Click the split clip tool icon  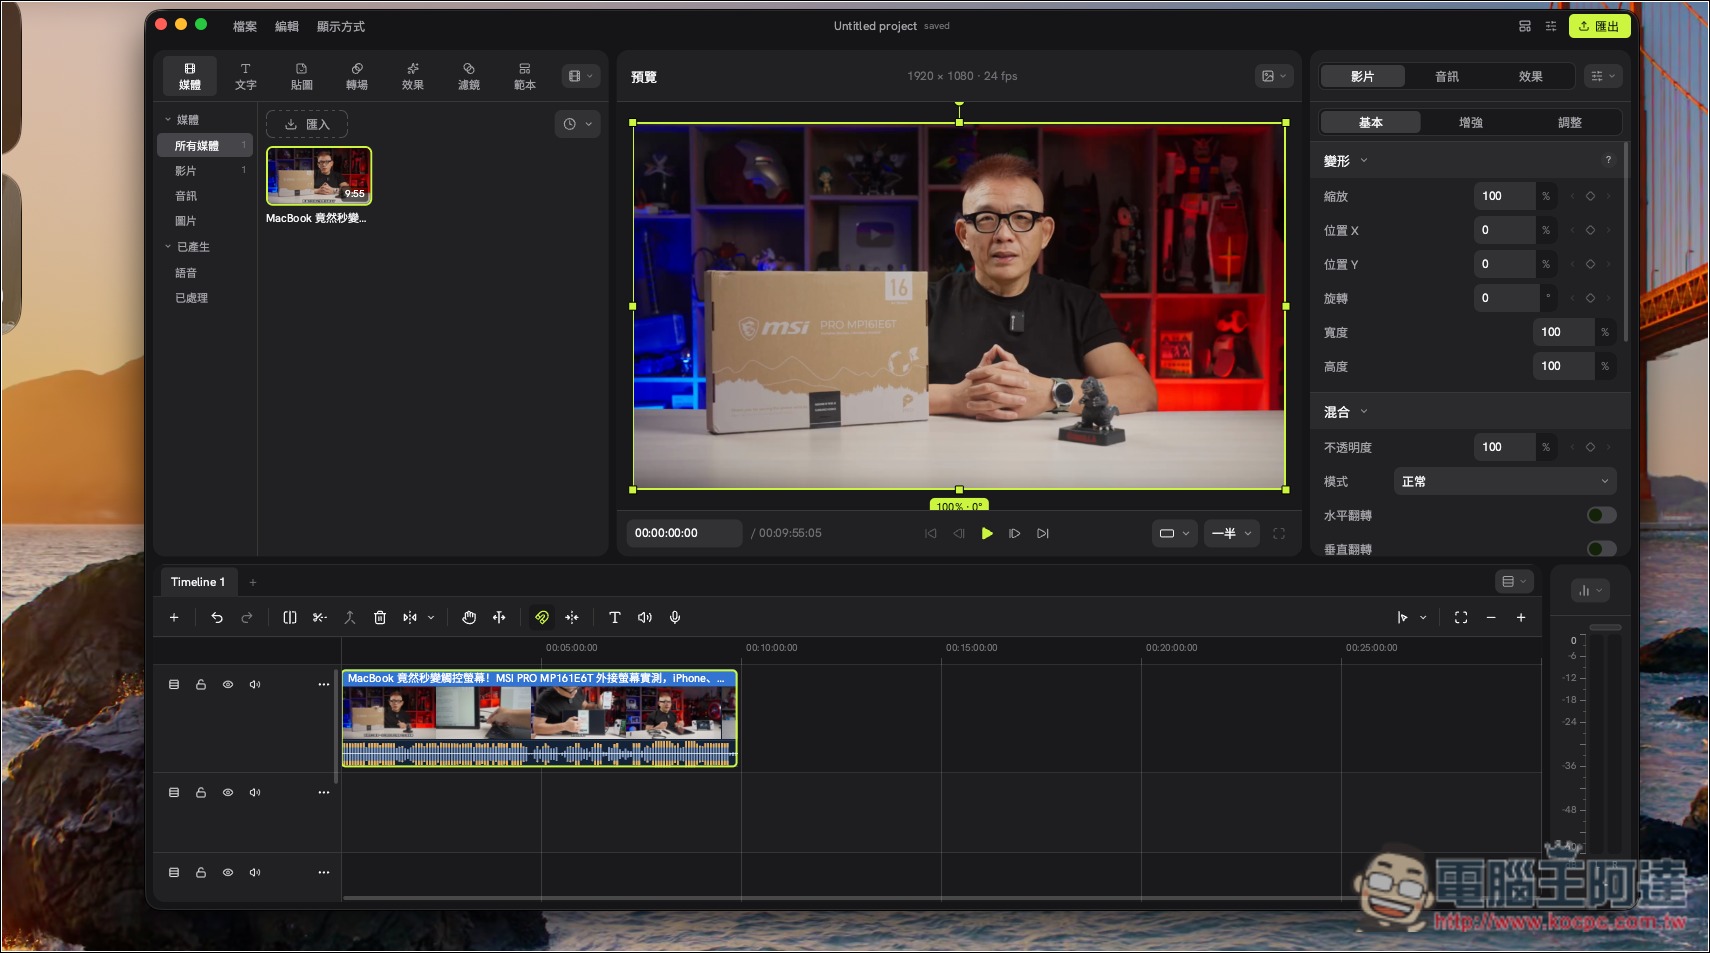click(290, 618)
